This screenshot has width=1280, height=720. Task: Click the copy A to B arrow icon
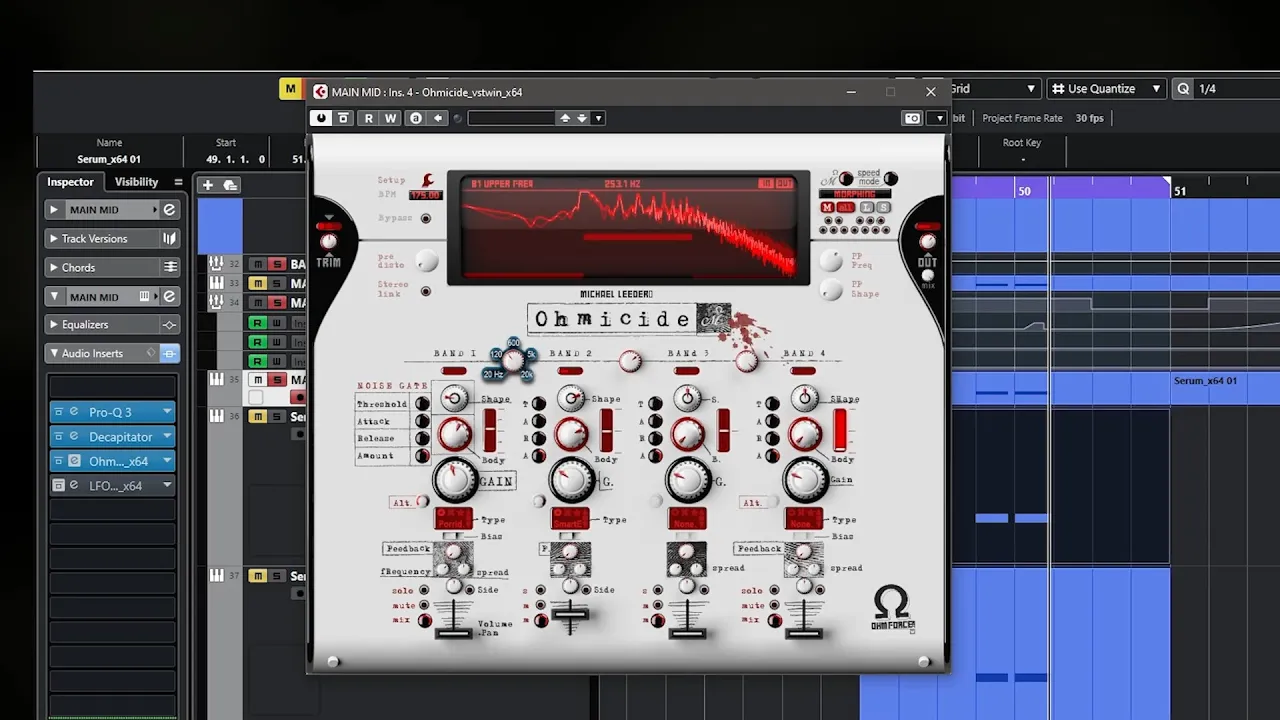point(438,118)
